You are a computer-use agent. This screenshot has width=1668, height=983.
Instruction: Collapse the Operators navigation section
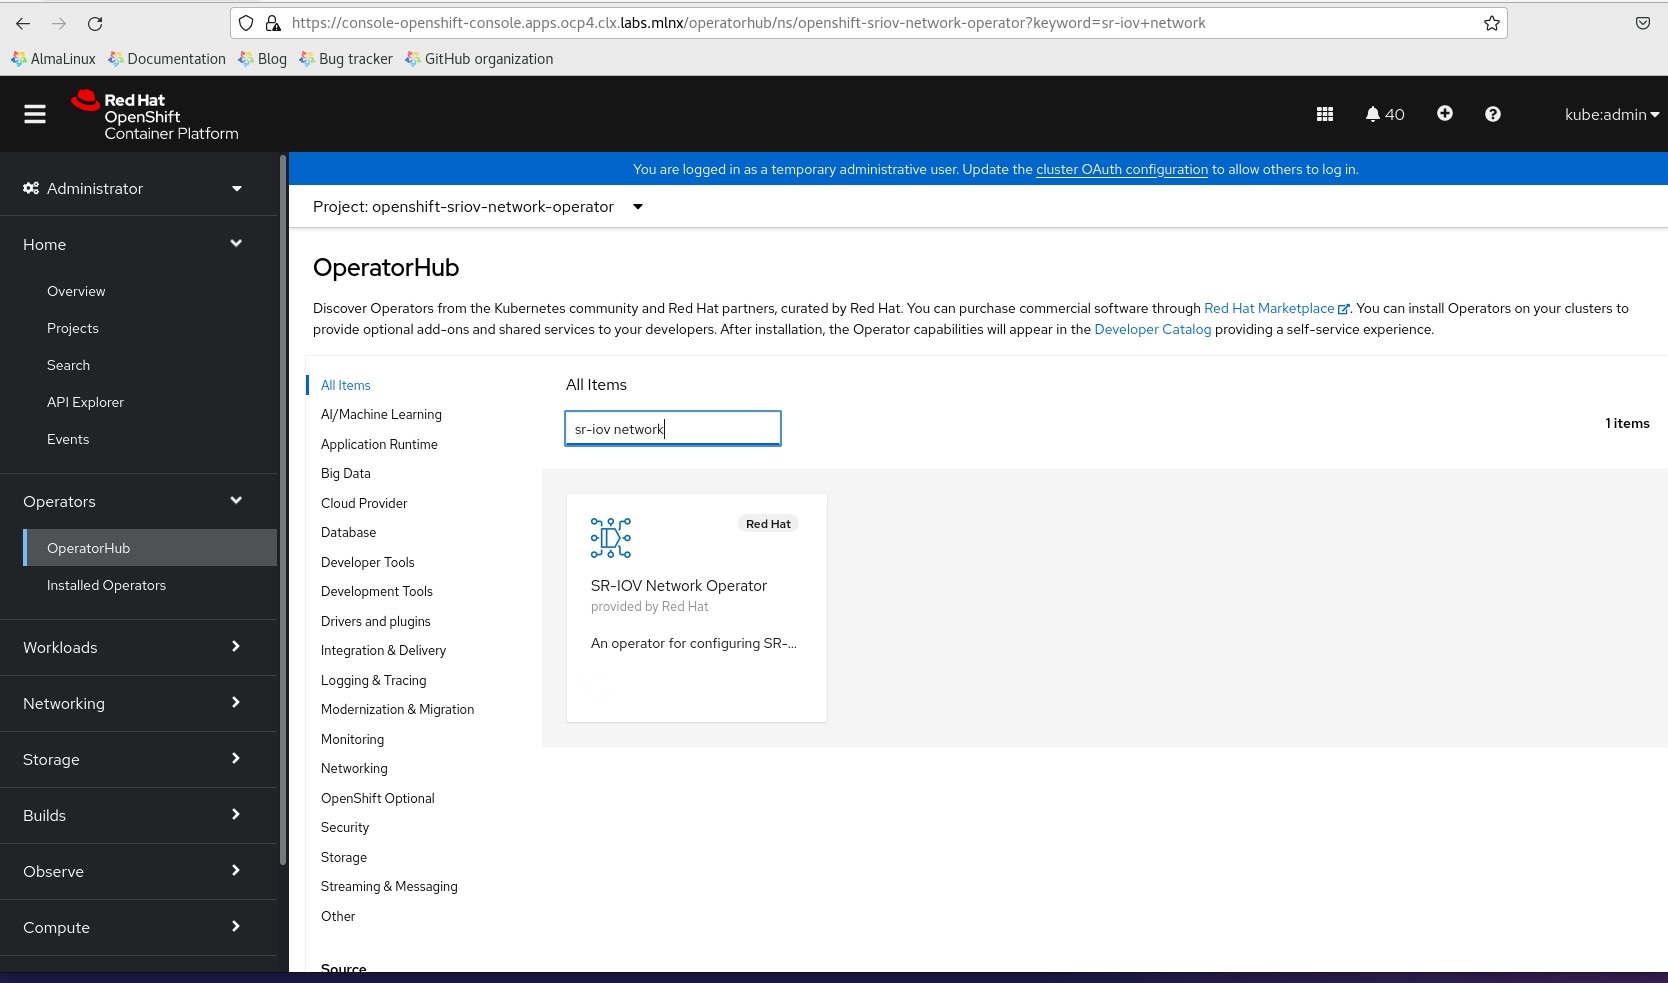tap(133, 501)
